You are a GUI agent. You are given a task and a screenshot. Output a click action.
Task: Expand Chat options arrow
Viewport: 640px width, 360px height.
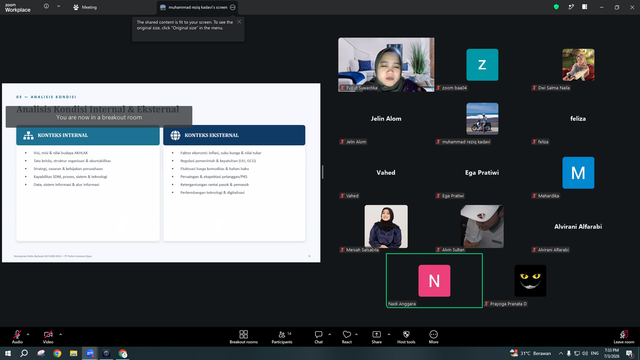329,334
